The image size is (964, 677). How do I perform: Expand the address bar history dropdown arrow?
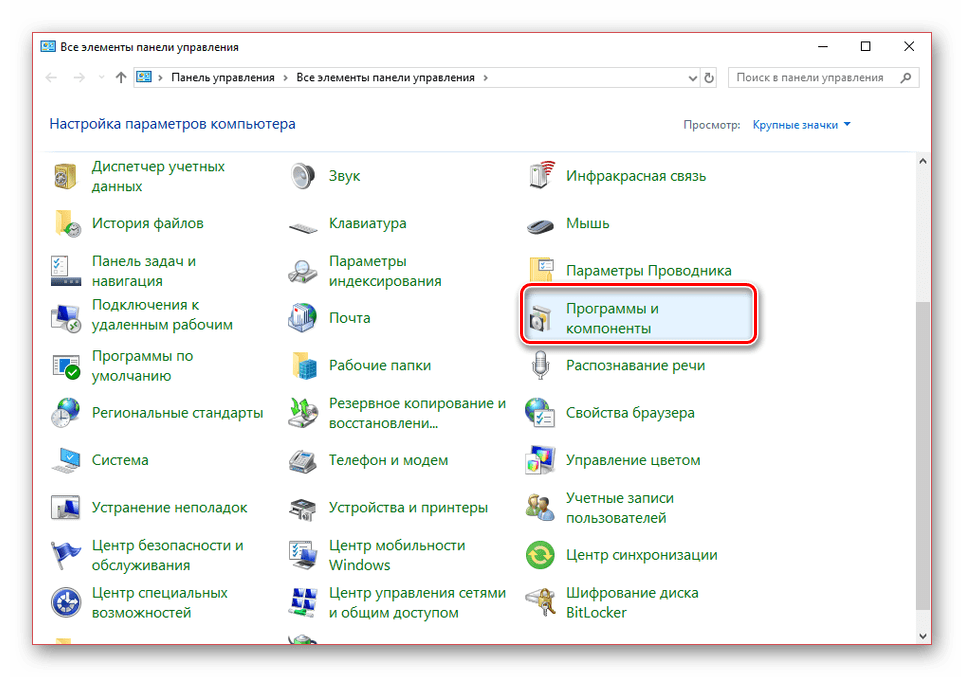pyautogui.click(x=692, y=78)
